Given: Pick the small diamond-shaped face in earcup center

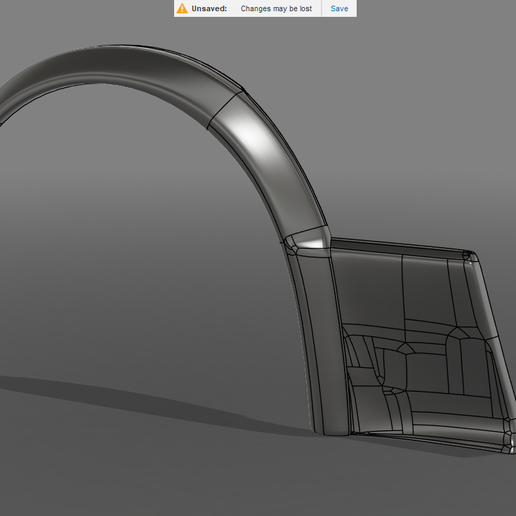Looking at the screenshot, I should (x=405, y=348).
